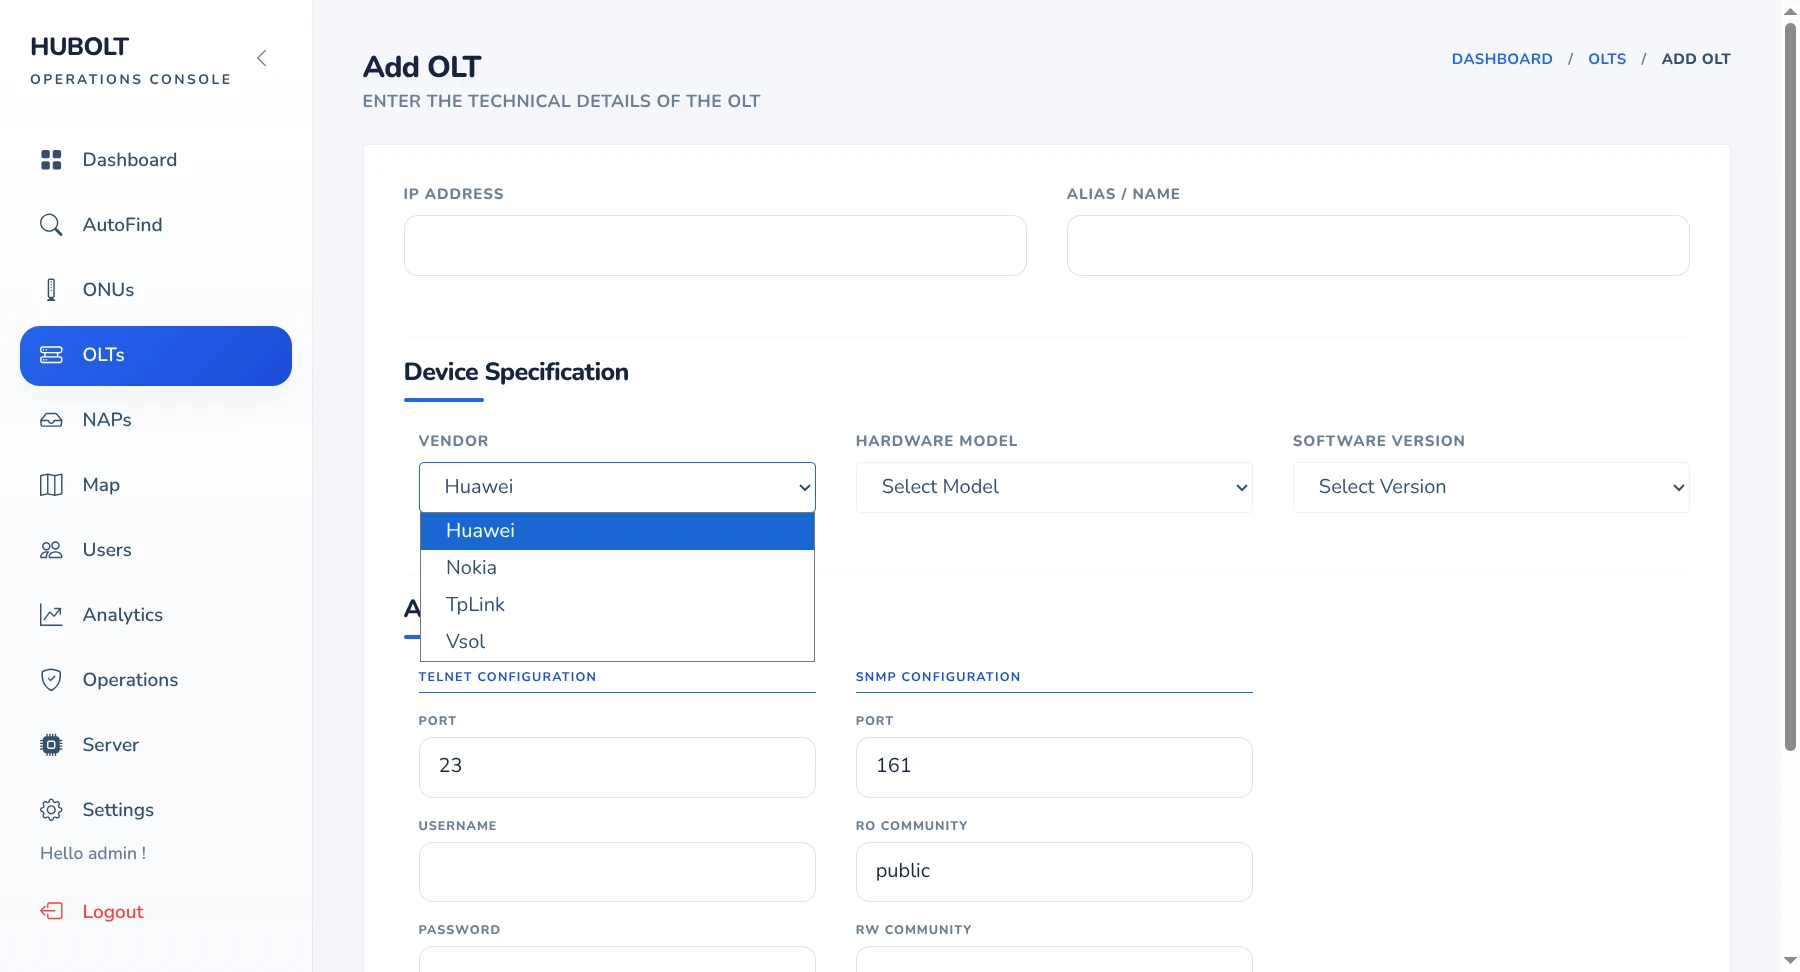
Task: Click the Telnet username field
Action: tap(617, 872)
